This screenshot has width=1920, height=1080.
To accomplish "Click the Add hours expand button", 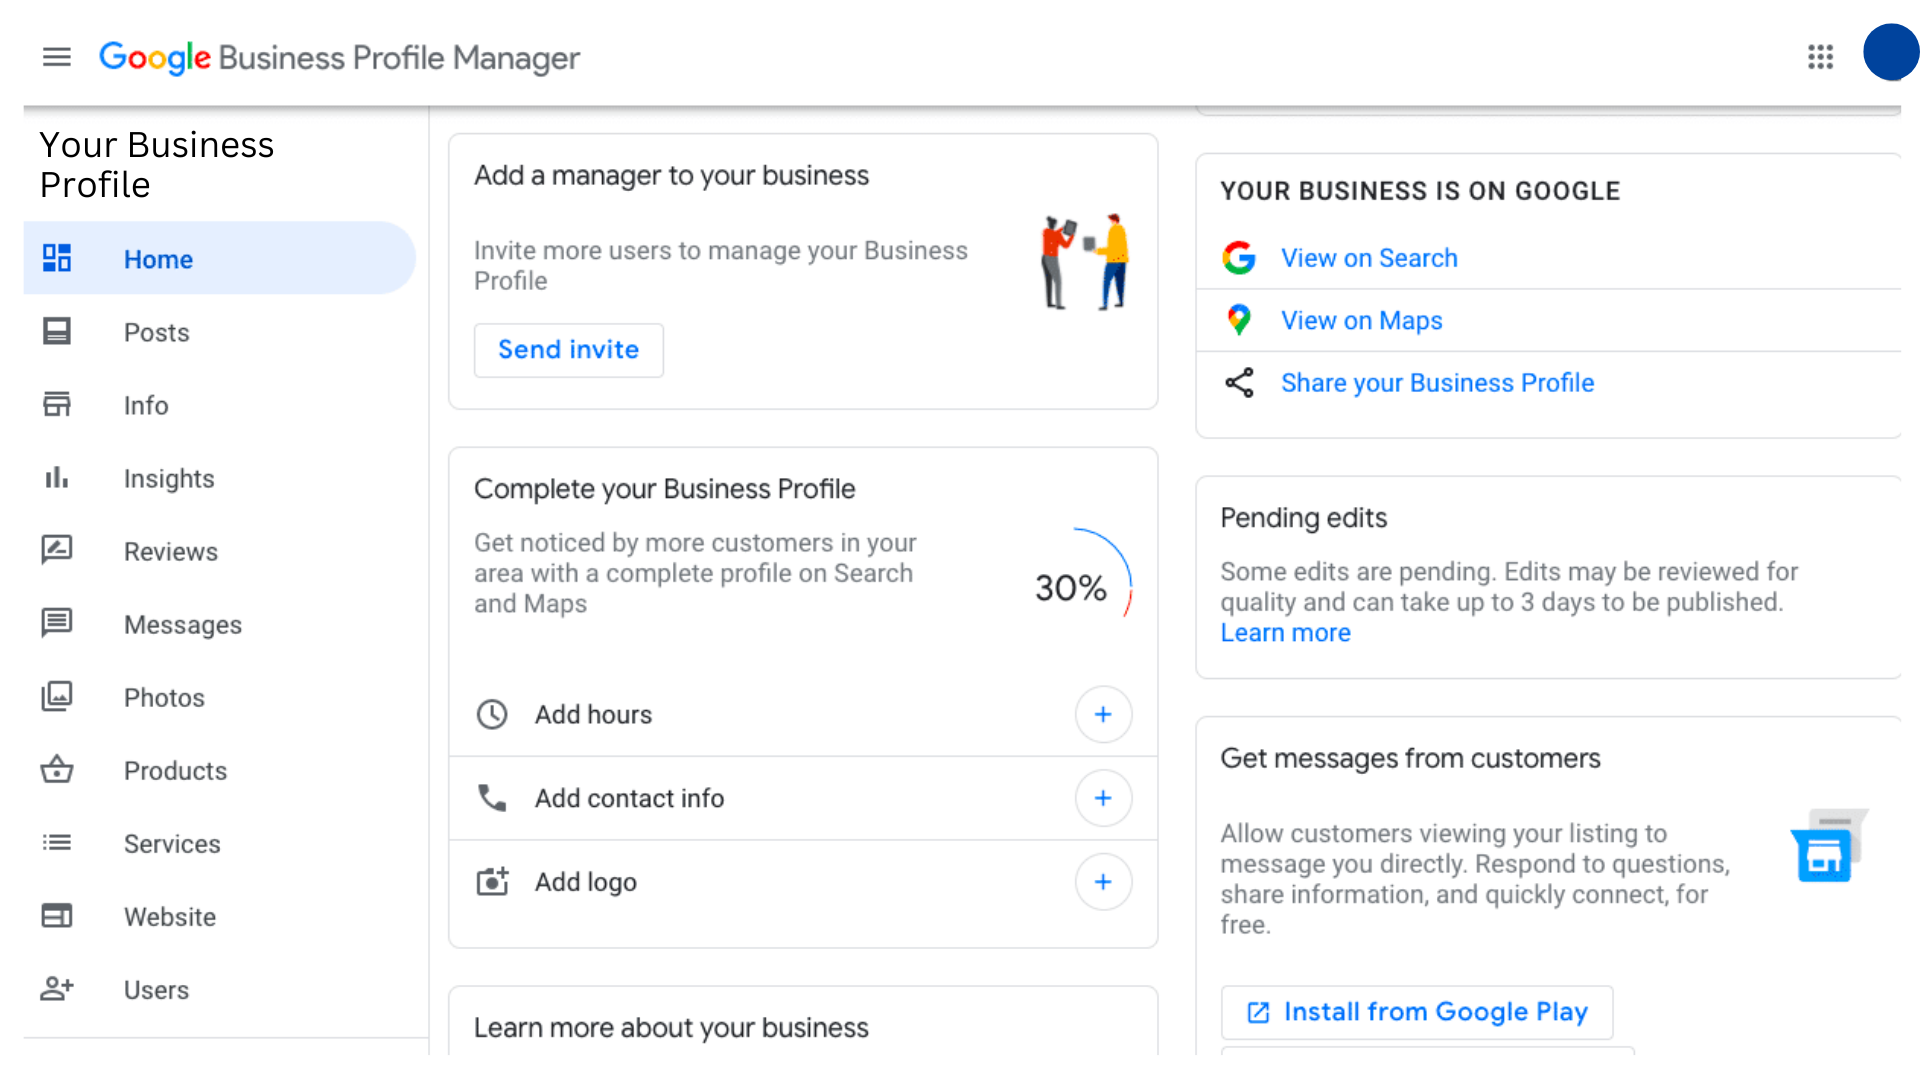I will [x=1102, y=713].
